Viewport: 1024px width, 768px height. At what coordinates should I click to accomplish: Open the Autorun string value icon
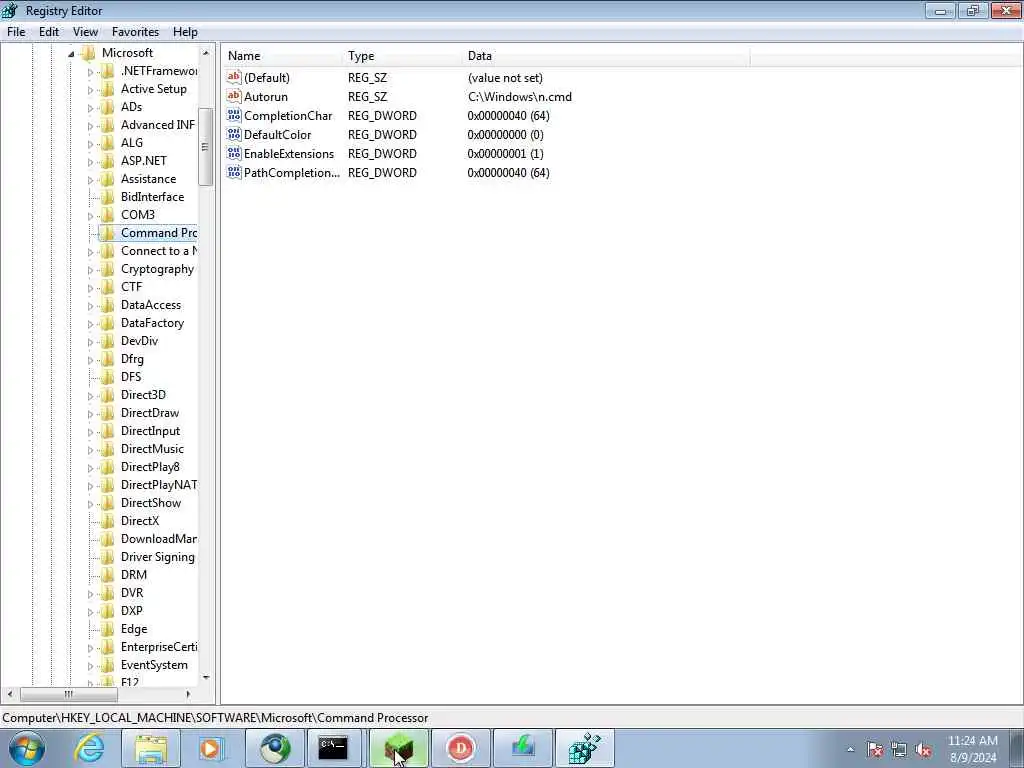click(x=234, y=97)
